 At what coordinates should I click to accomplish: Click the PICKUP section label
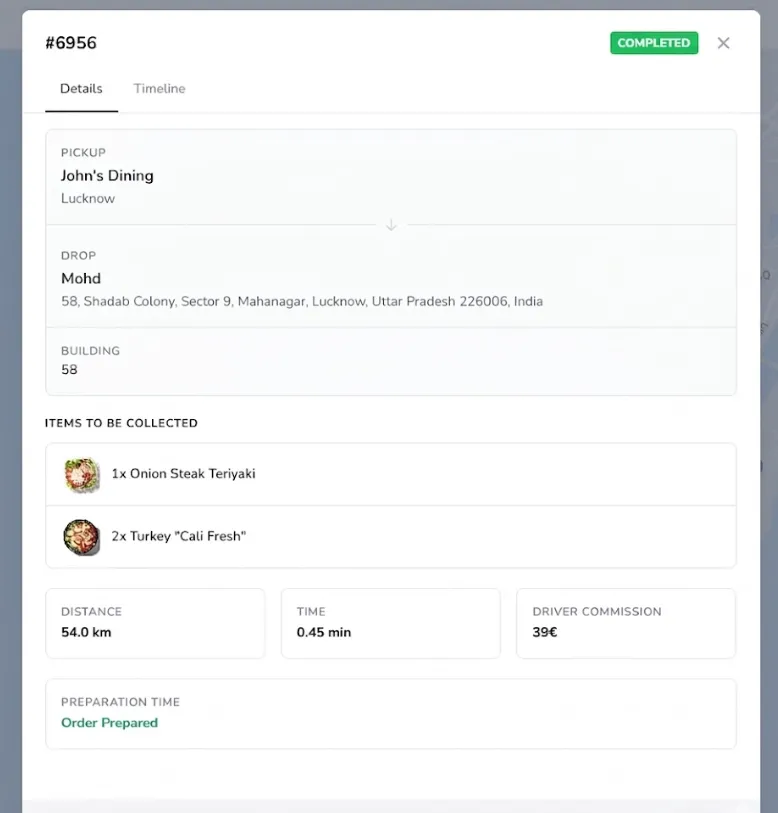tap(83, 152)
